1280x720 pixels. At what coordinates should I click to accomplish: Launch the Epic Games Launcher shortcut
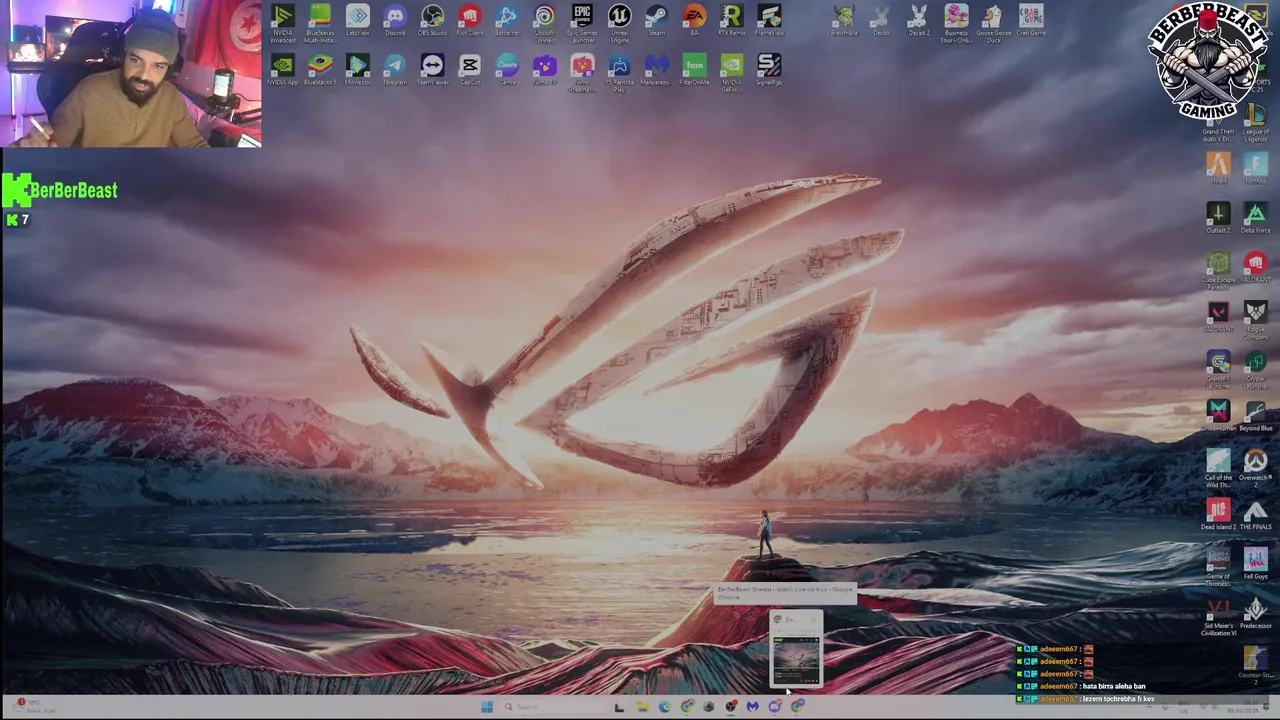582,24
